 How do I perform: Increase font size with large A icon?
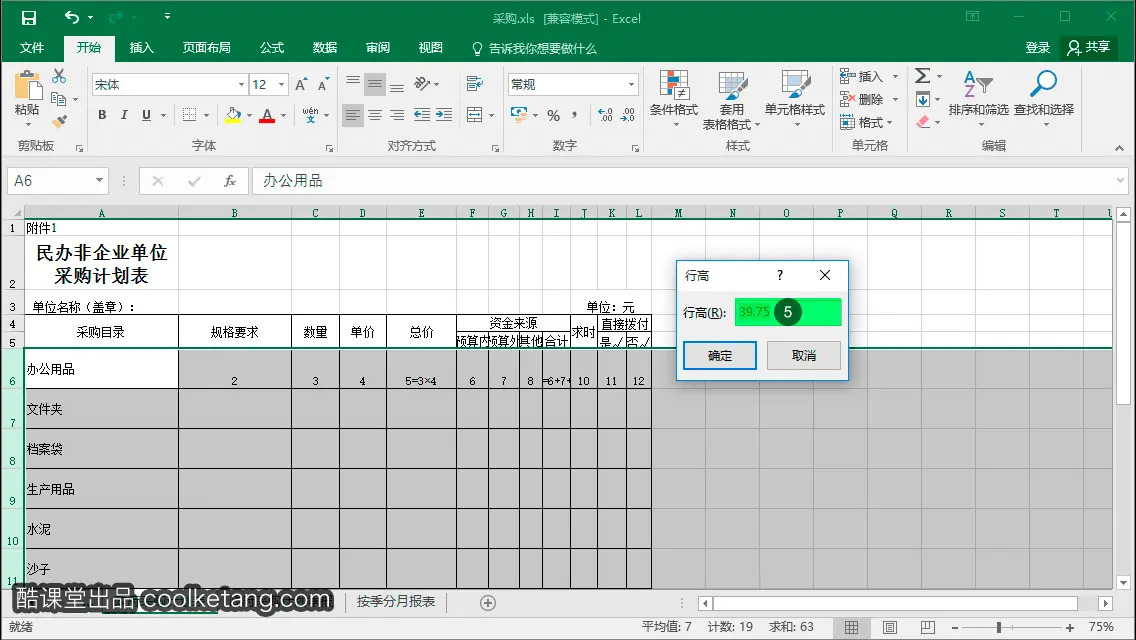coord(301,85)
